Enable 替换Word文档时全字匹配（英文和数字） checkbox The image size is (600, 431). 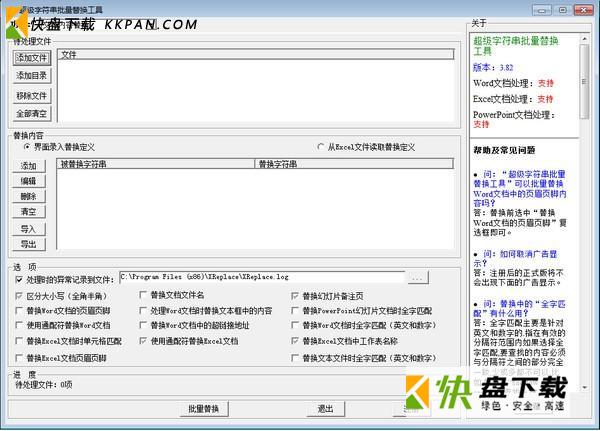click(295, 325)
